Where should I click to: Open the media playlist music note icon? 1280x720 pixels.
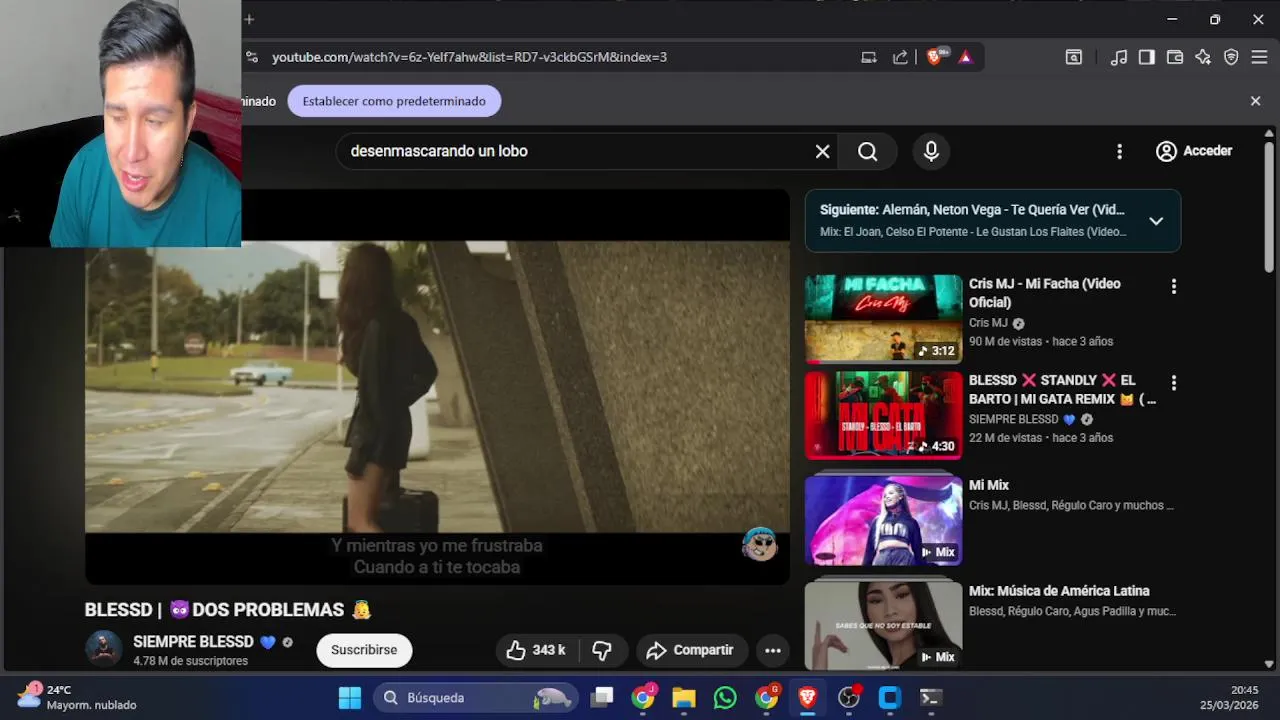[x=1119, y=57]
